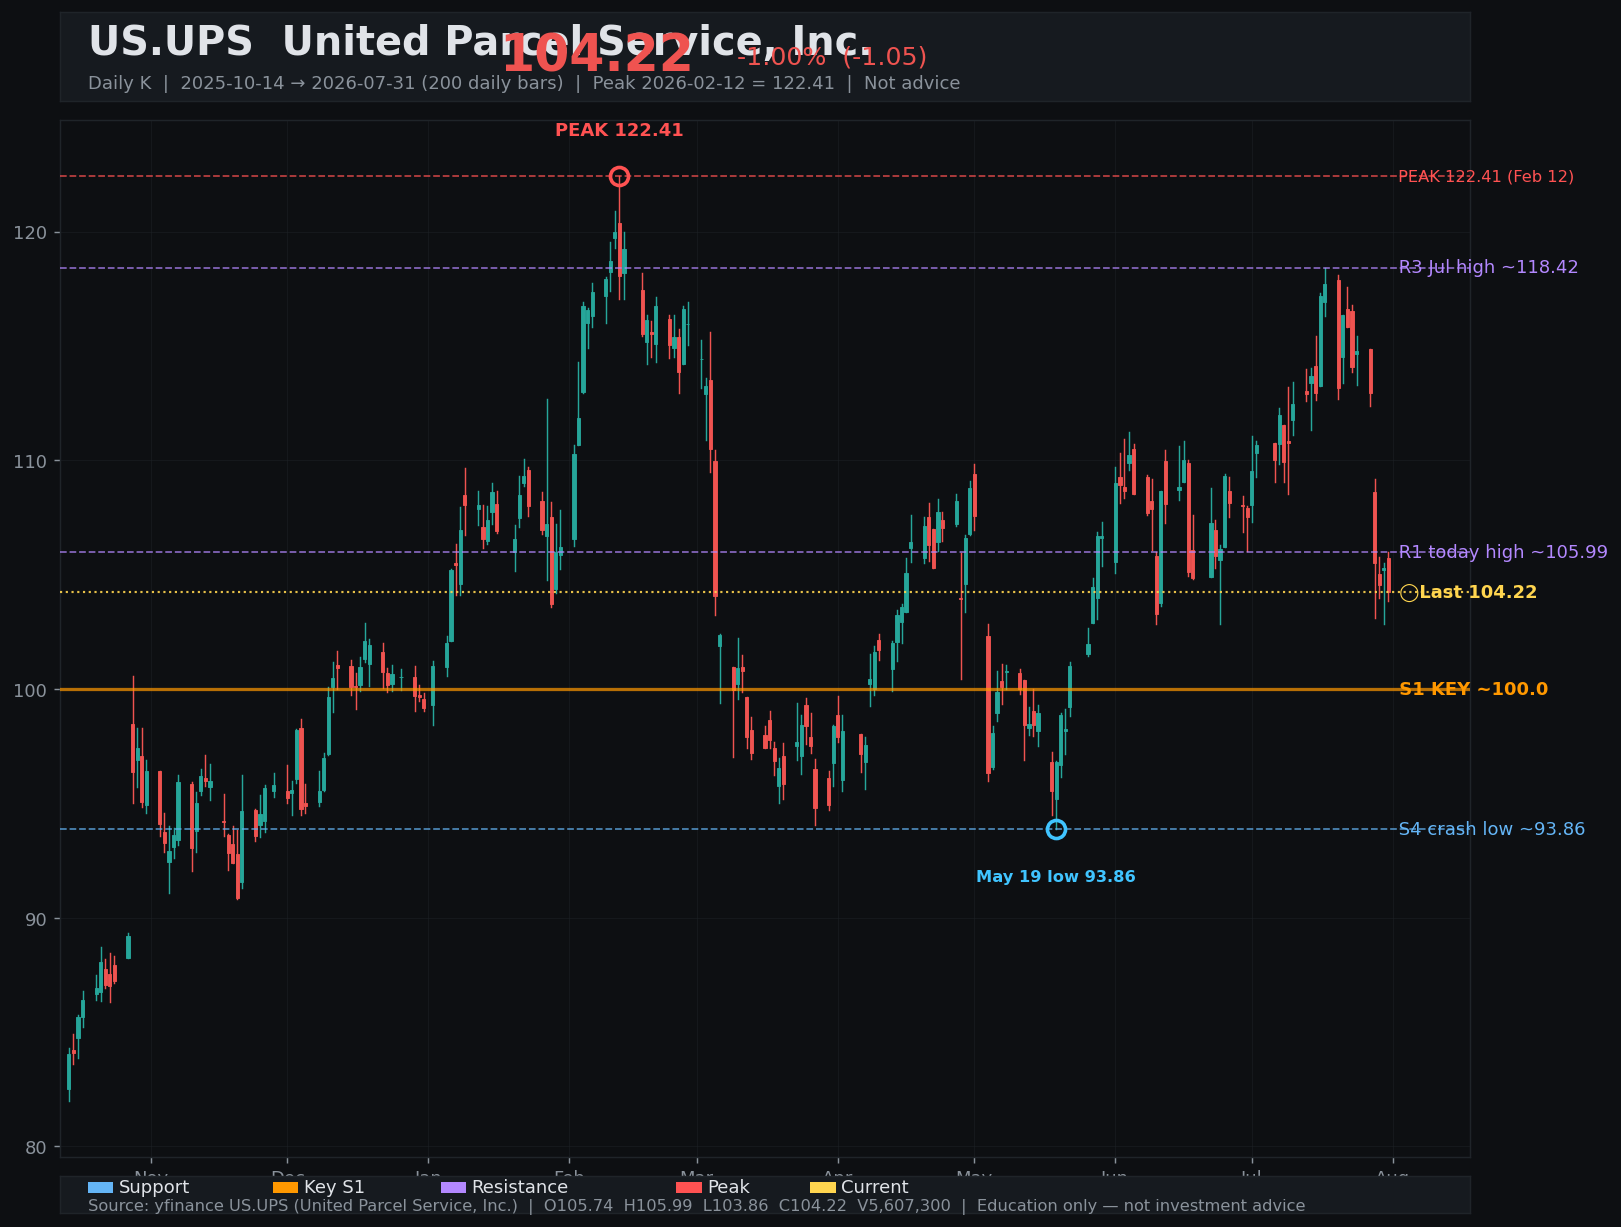Click the yellow circle beside Last 104.22
The image size is (1621, 1227).
[1408, 593]
